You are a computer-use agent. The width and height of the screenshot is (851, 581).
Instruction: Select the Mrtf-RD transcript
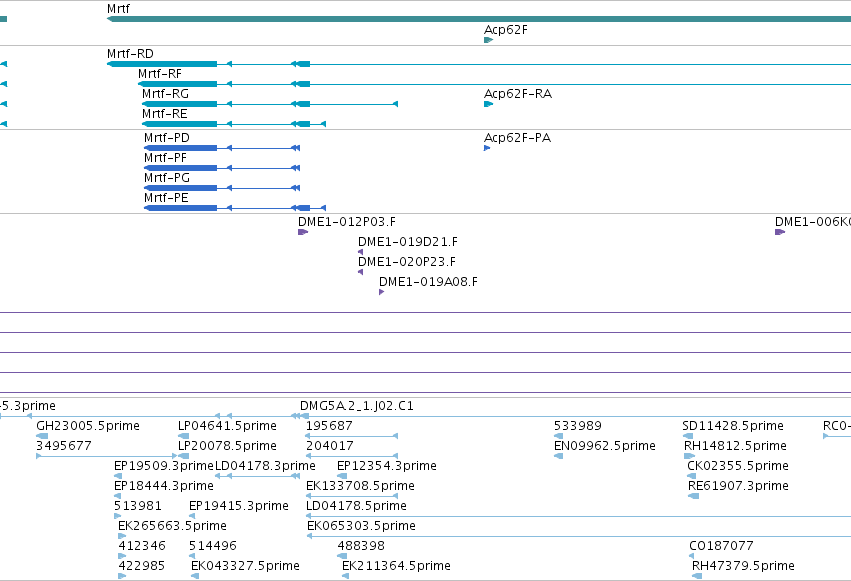pos(479,64)
